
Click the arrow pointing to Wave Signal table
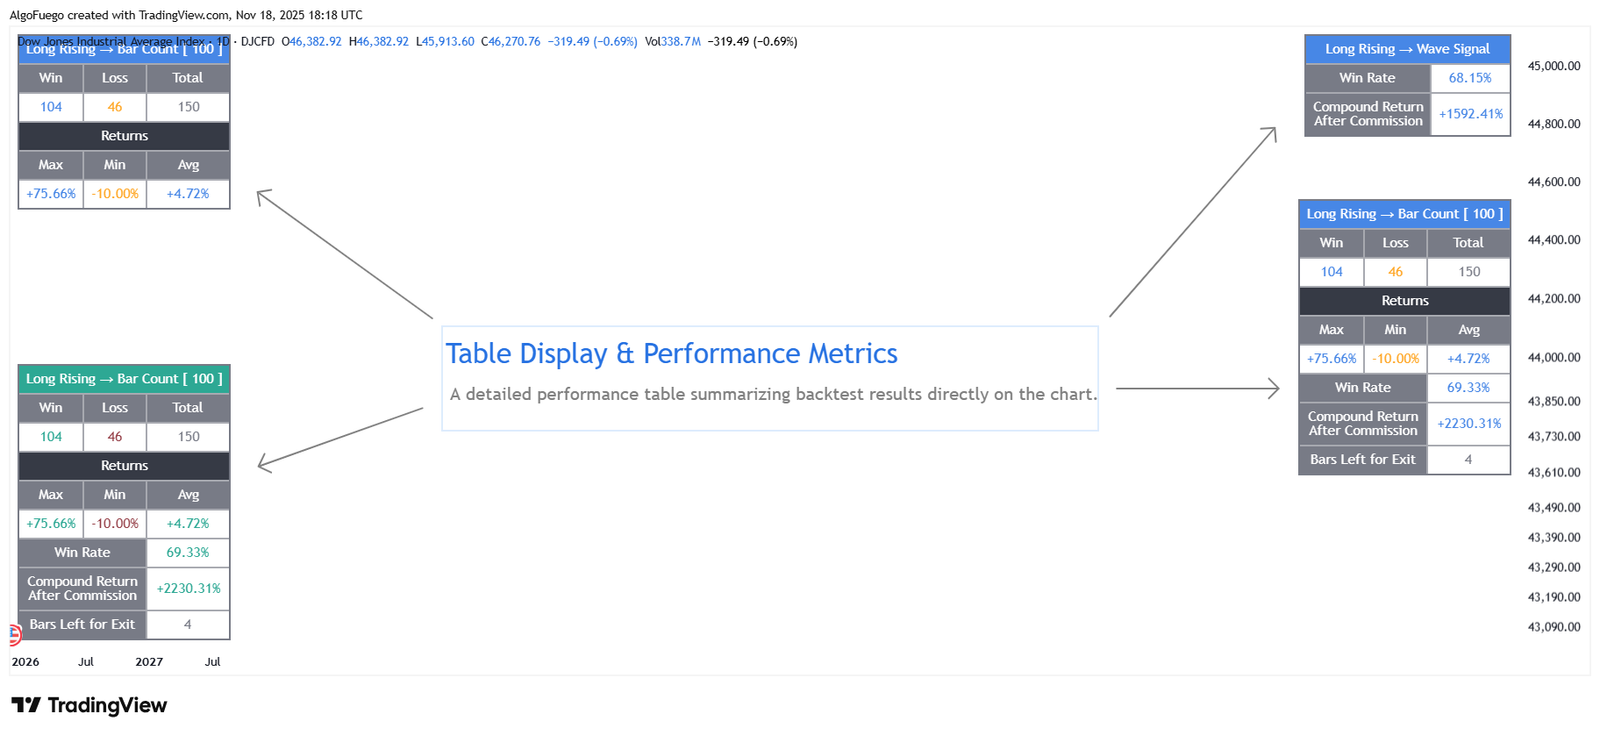(x=1192, y=222)
